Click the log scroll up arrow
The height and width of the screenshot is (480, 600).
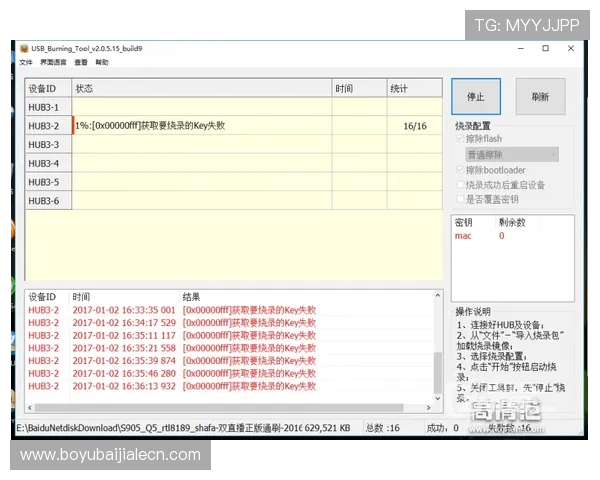tap(438, 295)
